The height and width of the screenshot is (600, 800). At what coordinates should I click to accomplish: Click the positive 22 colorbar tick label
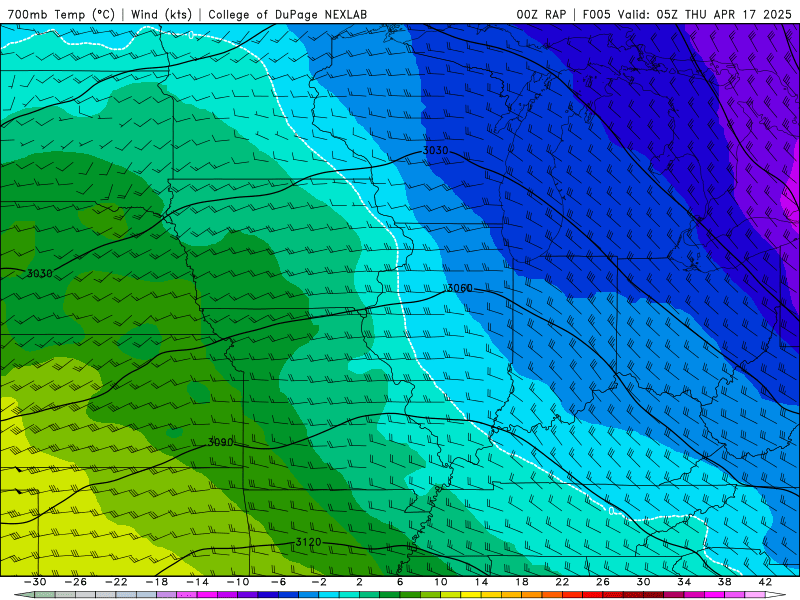coord(562,582)
